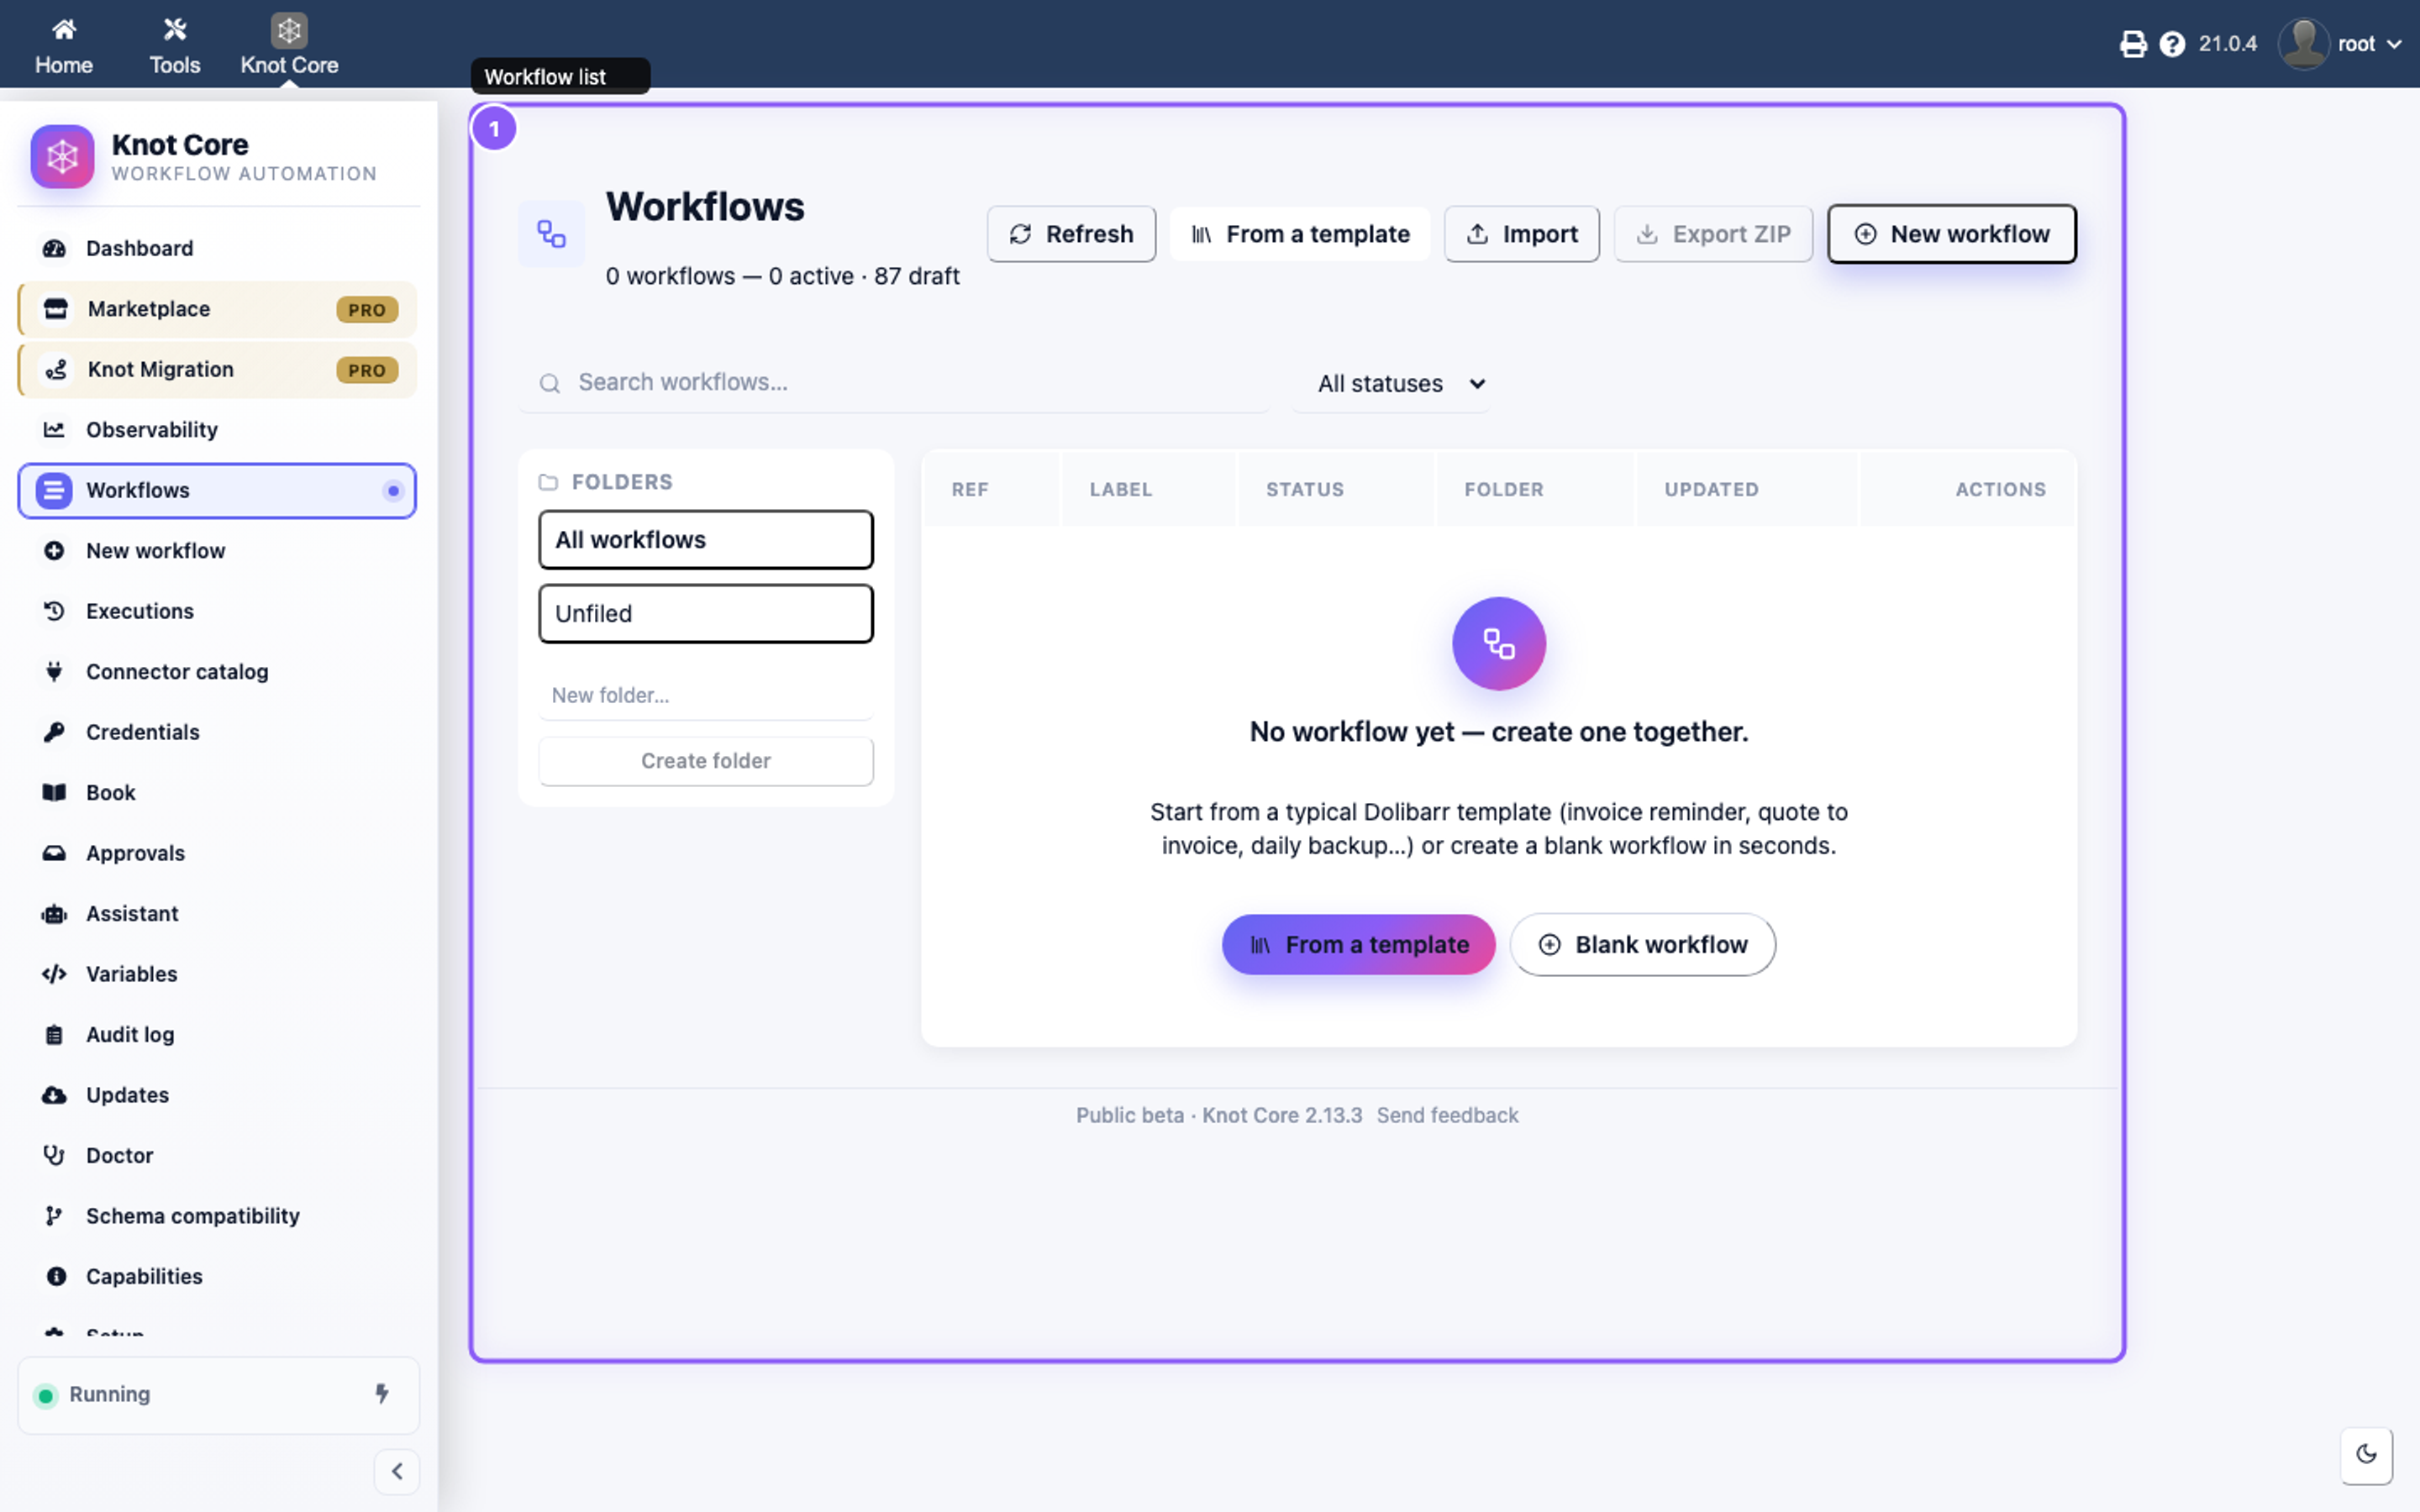
Task: Click the print icon in the top bar
Action: (2133, 44)
